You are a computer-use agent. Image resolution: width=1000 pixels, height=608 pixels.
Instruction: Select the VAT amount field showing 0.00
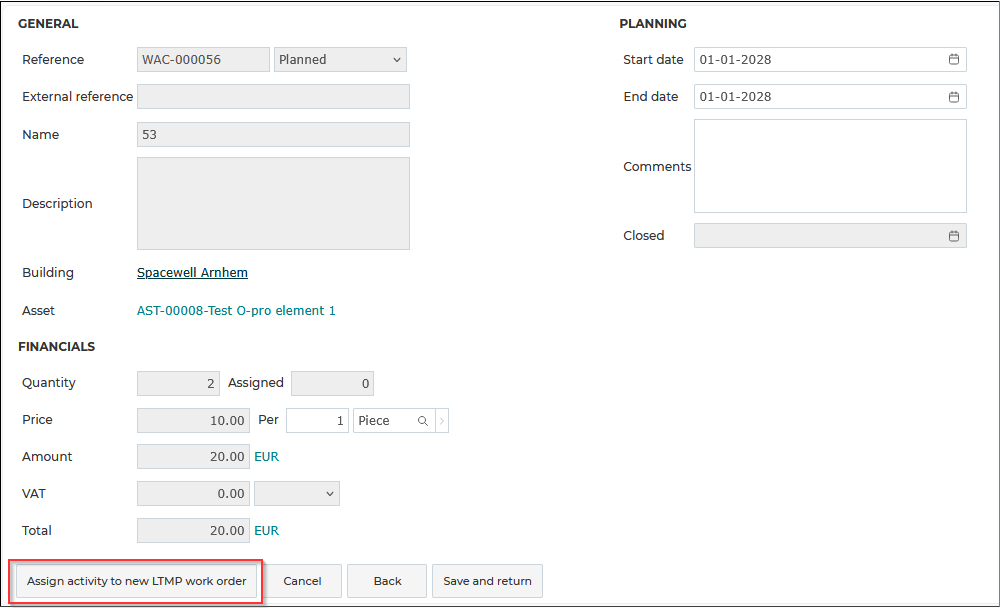pyautogui.click(x=193, y=494)
